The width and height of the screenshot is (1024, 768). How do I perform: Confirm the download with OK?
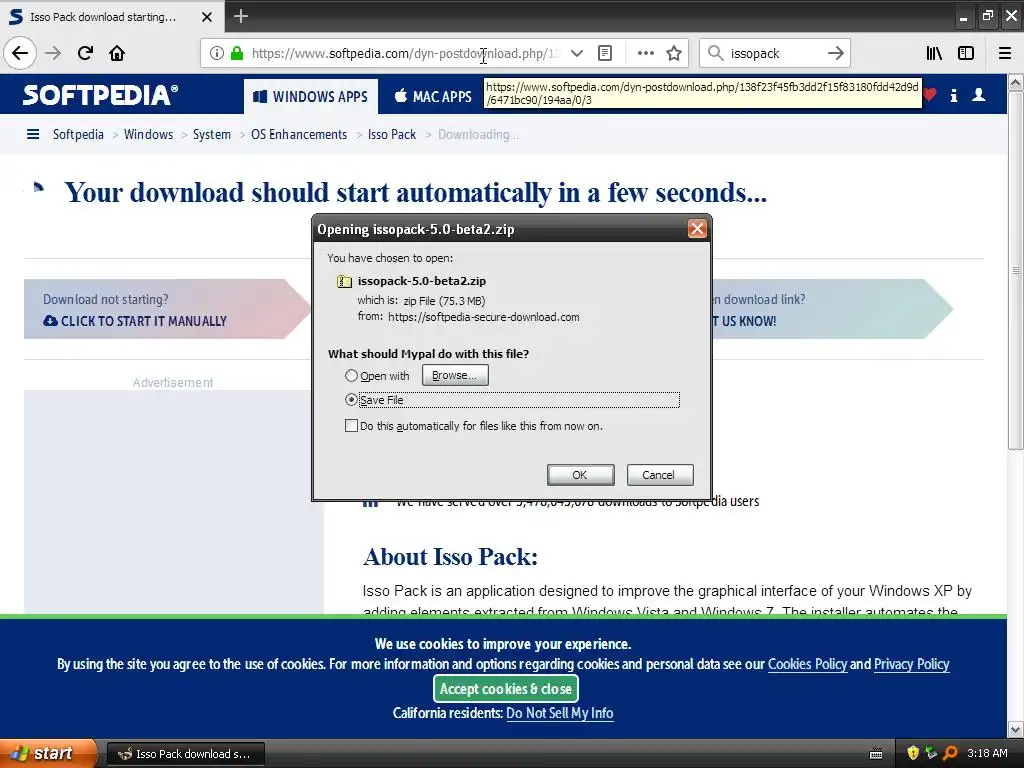coord(580,475)
